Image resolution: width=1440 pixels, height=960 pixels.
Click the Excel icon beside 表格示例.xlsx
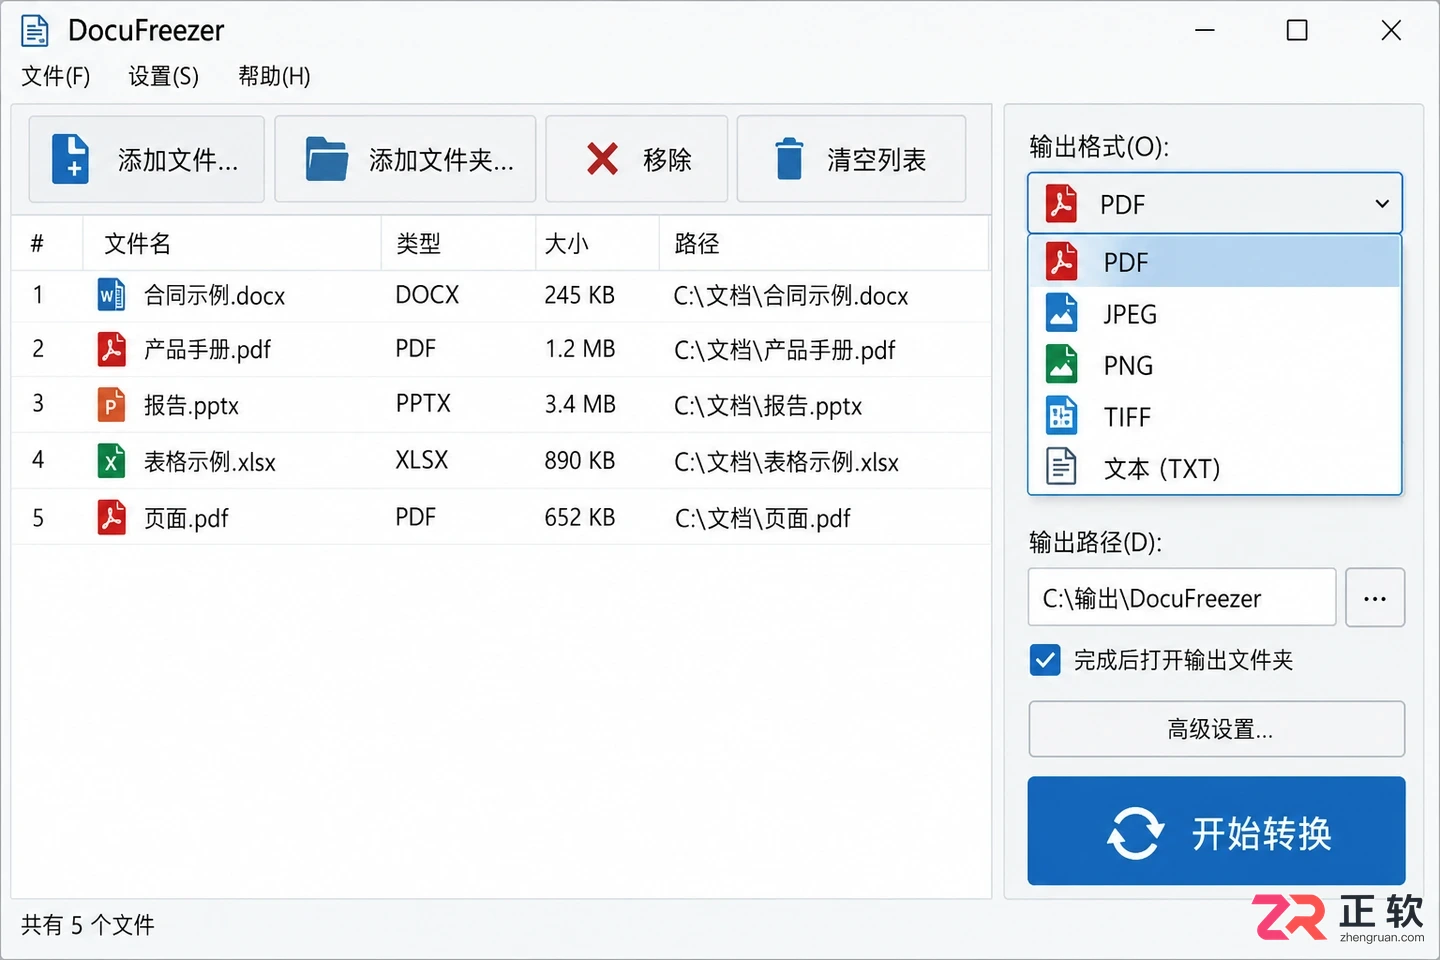(x=111, y=461)
